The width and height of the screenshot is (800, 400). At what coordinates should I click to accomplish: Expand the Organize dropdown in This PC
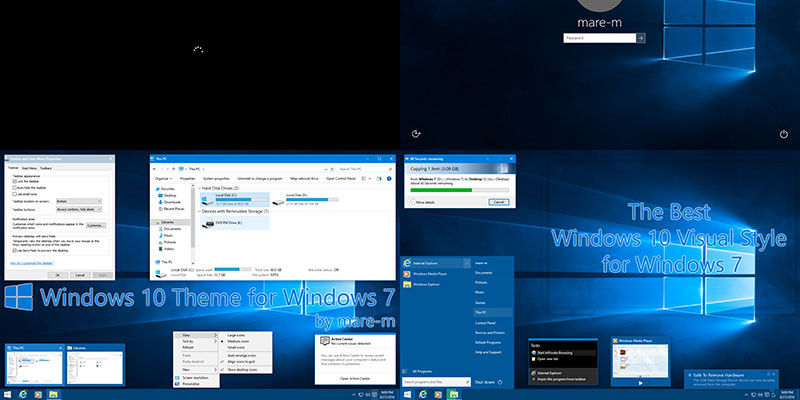tap(163, 179)
